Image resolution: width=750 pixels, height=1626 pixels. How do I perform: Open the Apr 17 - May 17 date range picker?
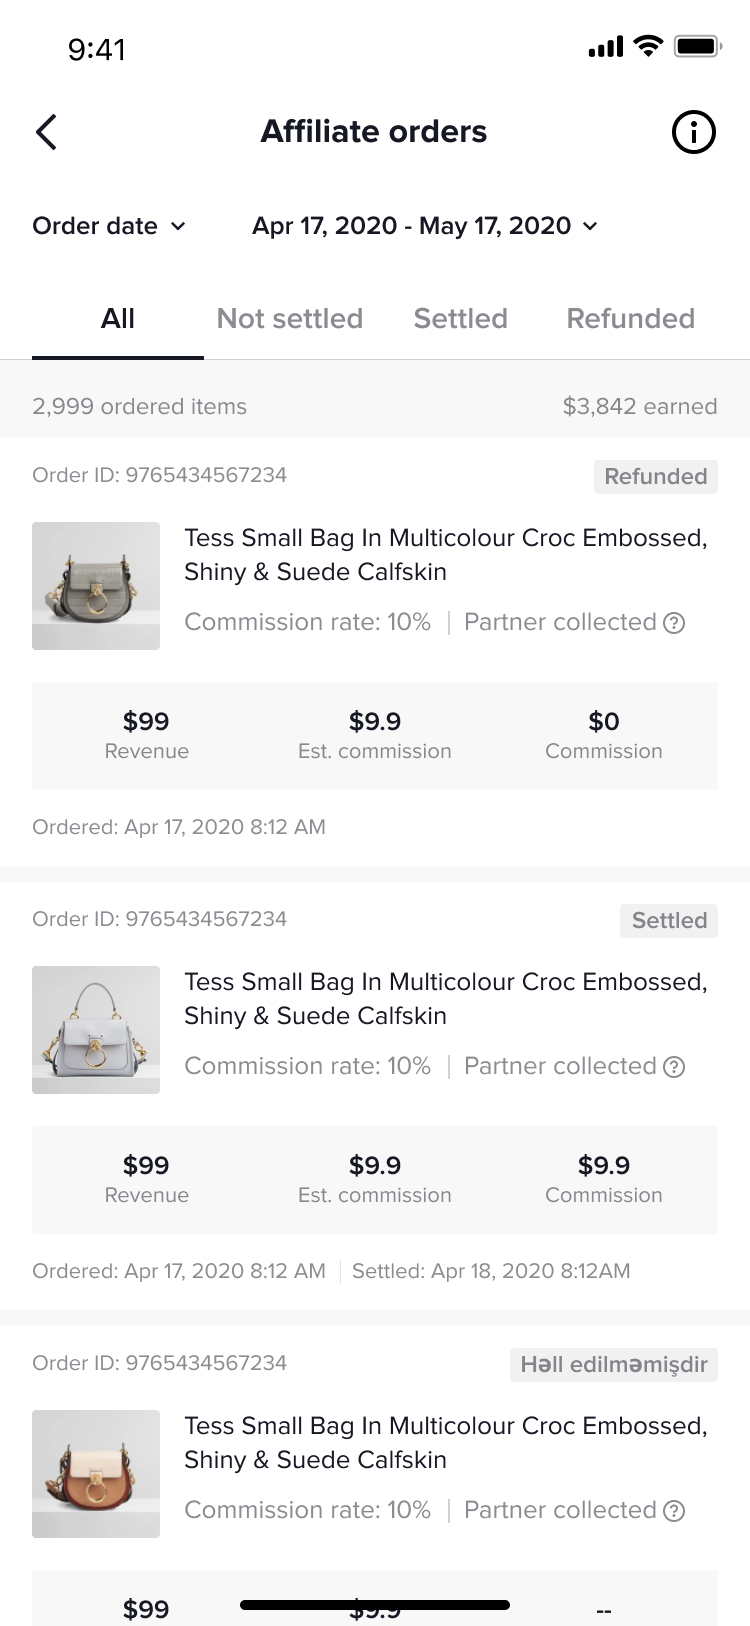click(424, 226)
